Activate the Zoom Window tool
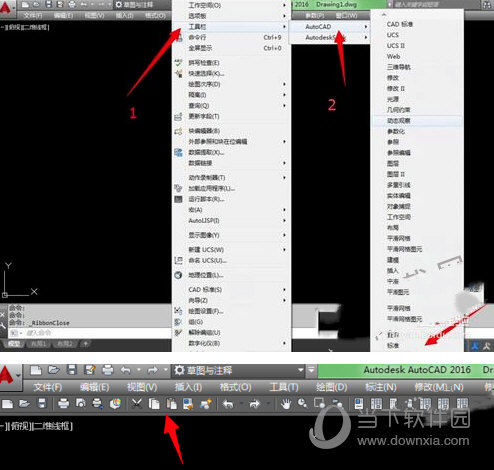This screenshot has width=494, height=470. coord(319,403)
